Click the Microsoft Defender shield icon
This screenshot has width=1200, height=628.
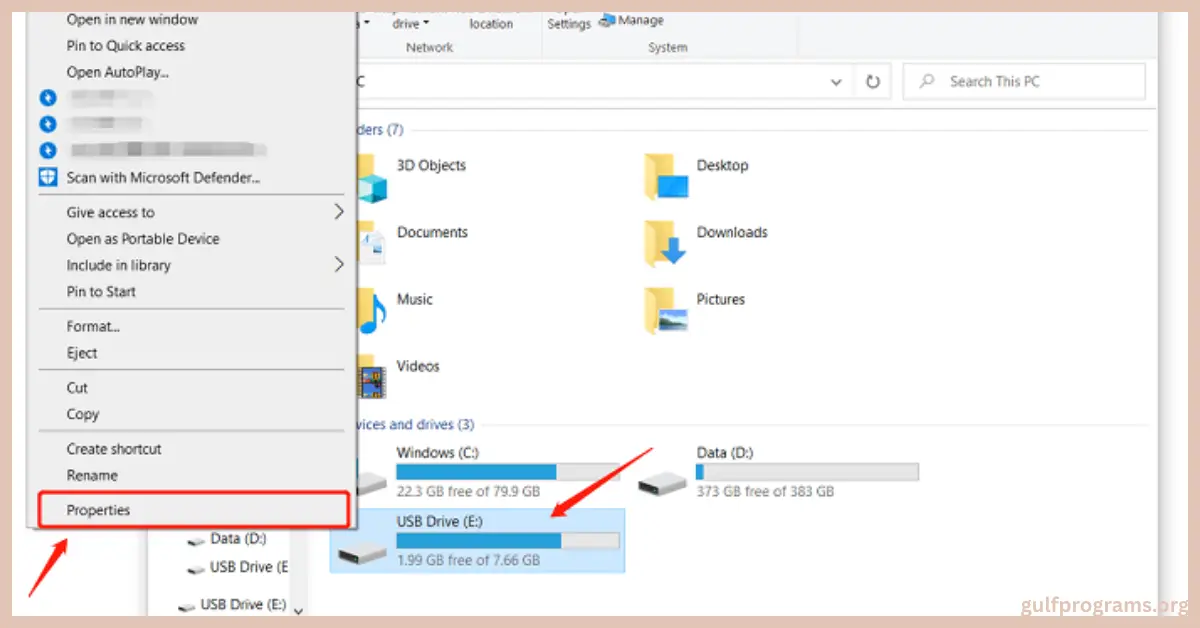[48, 178]
